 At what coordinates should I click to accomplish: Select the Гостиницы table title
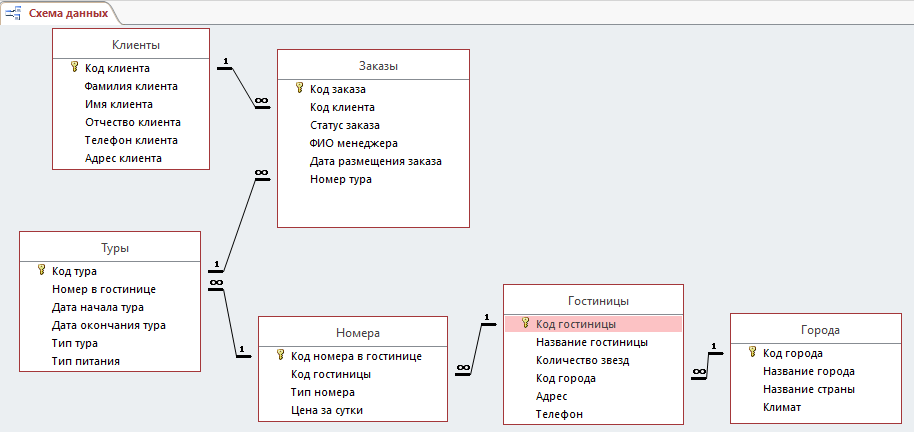coord(598,301)
